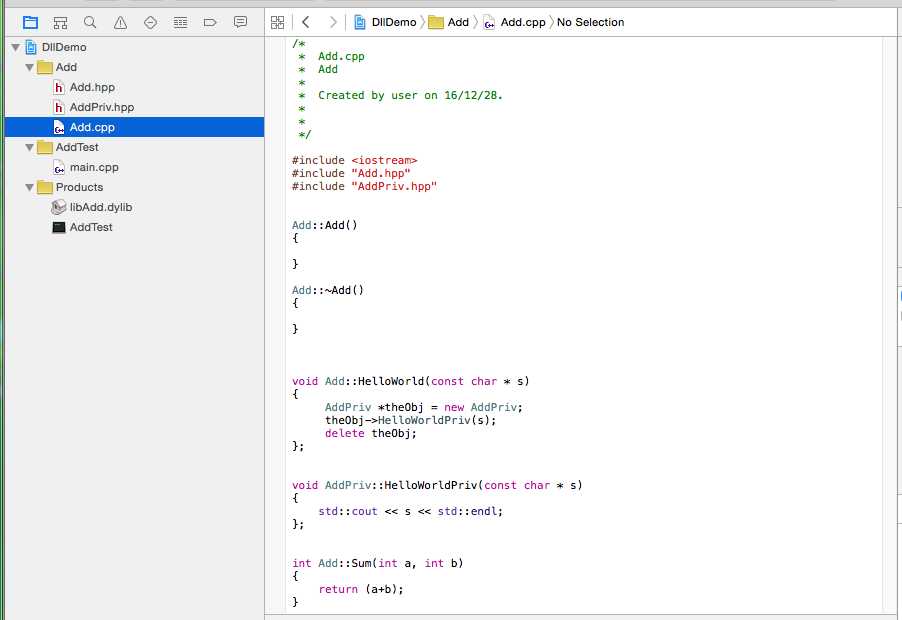
Task: Open the Test navigator diamond icon
Action: (150, 22)
